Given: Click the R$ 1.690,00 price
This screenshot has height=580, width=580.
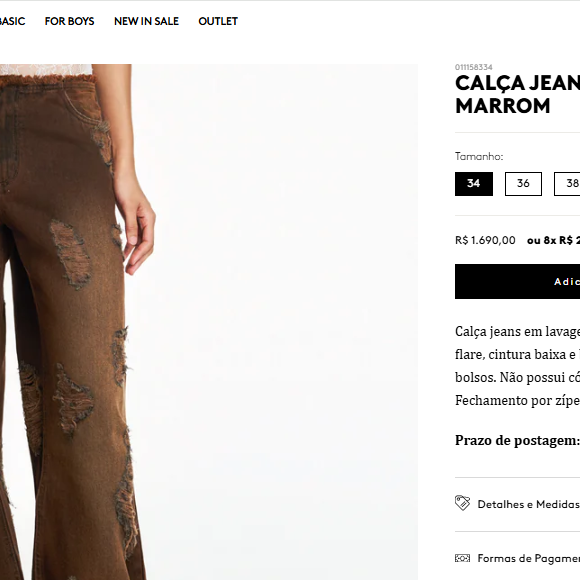Looking at the screenshot, I should coord(485,240).
